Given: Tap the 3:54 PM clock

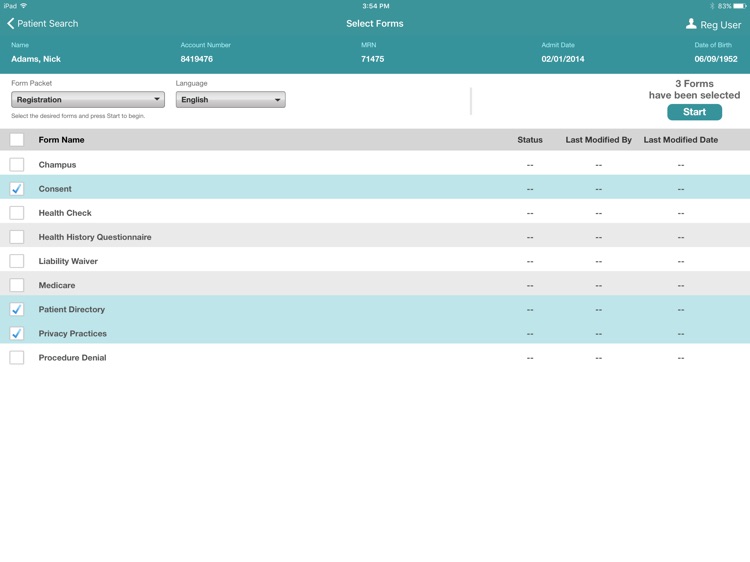Looking at the screenshot, I should (x=376, y=6).
